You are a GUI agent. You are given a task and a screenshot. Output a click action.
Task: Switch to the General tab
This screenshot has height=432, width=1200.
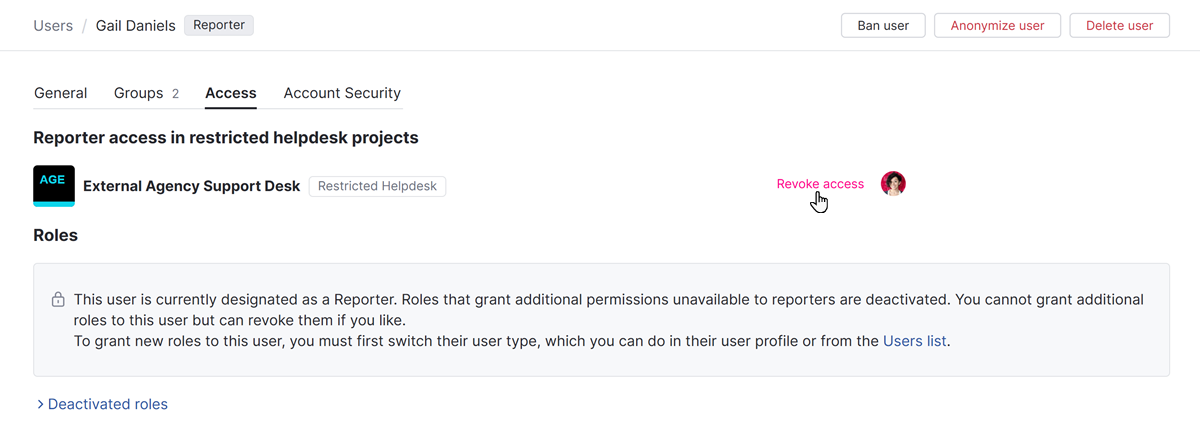coord(61,93)
